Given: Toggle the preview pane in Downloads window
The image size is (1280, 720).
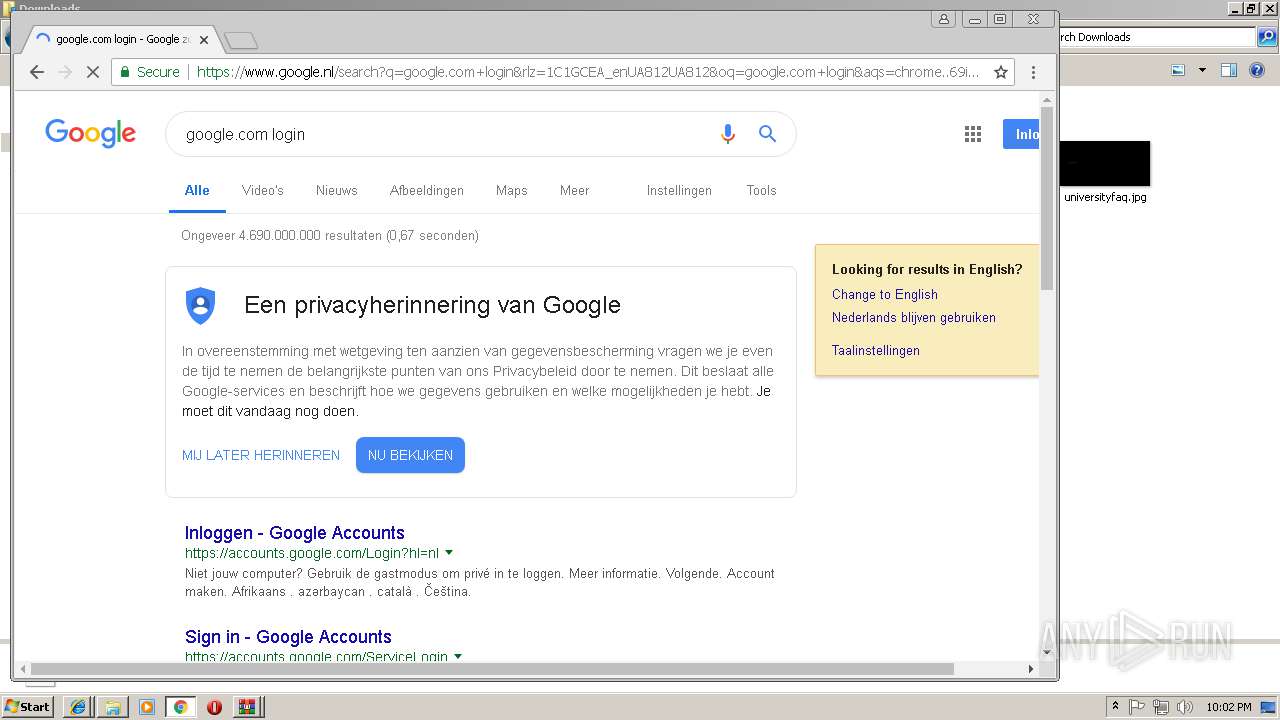Looking at the screenshot, I should 1229,71.
